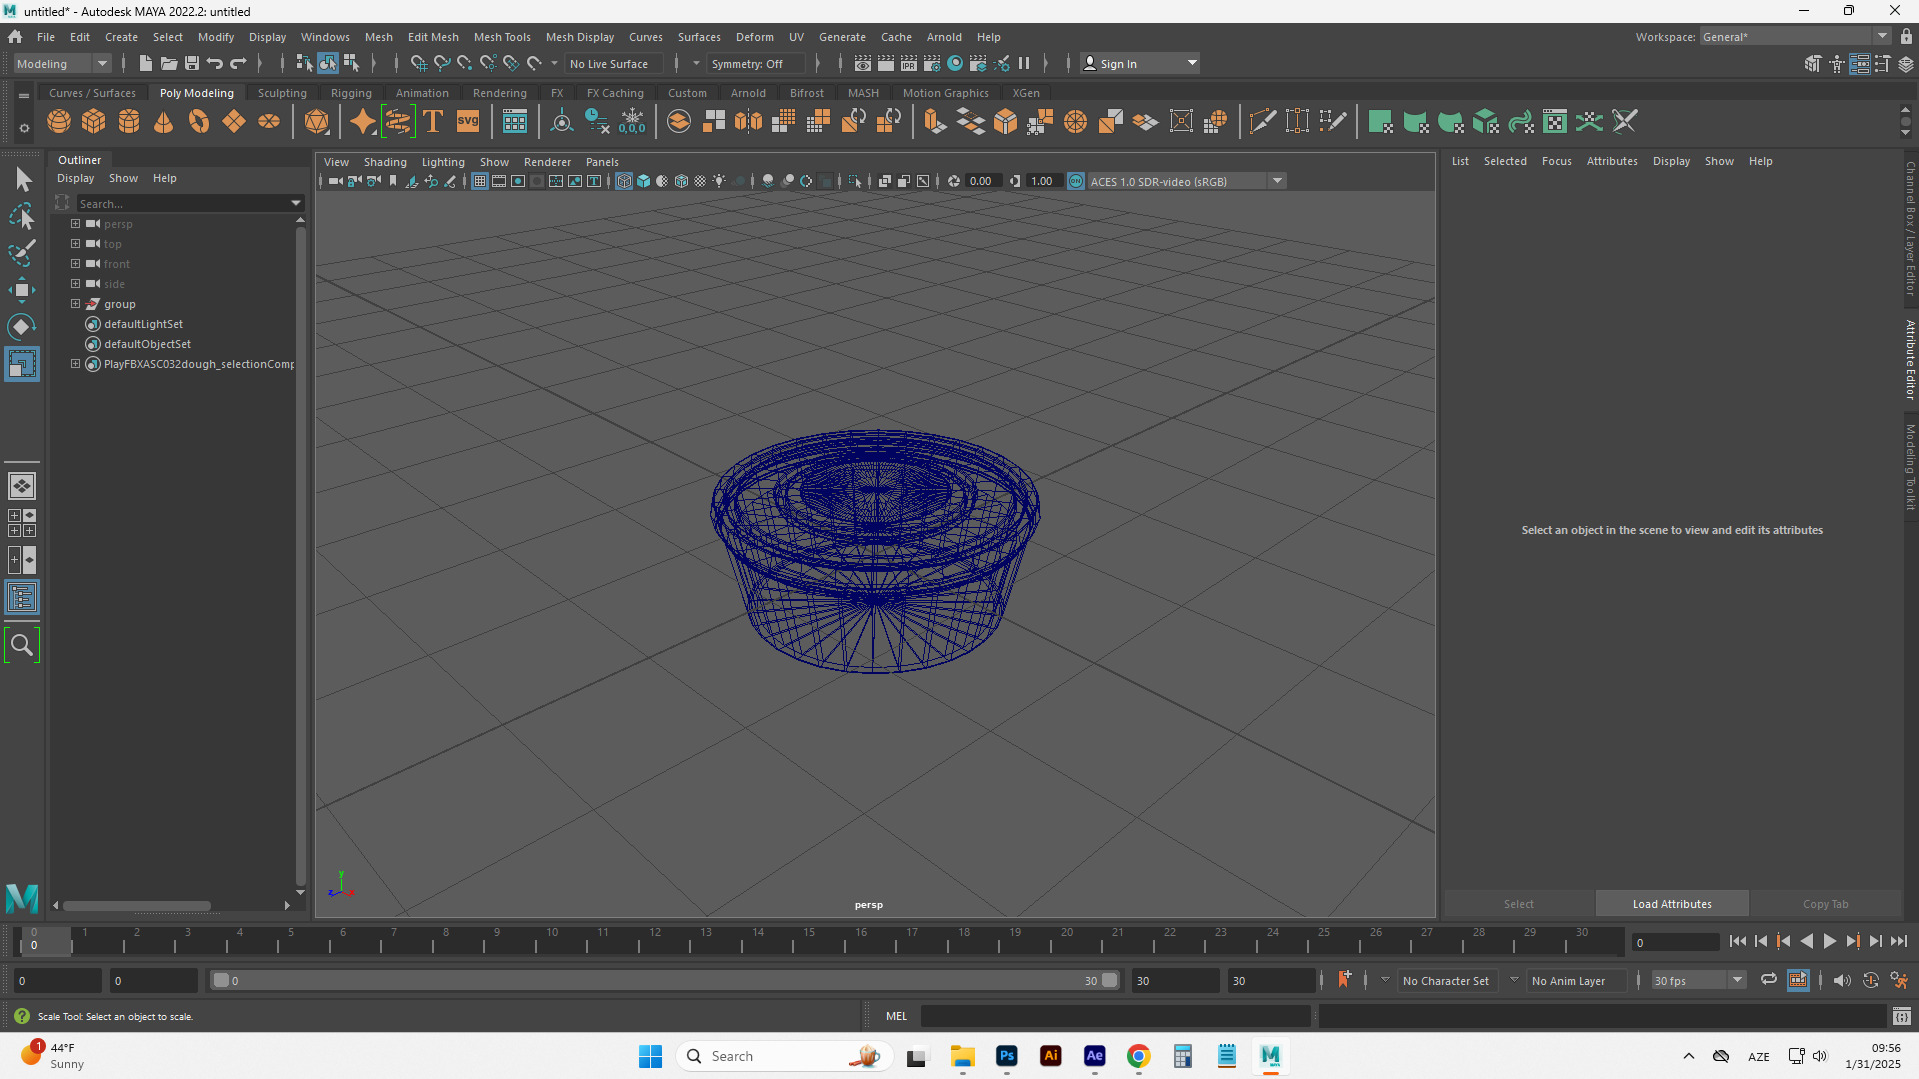Screen dimensions: 1919x1079
Task: Expand the group node in Outliner
Action: [75, 303]
